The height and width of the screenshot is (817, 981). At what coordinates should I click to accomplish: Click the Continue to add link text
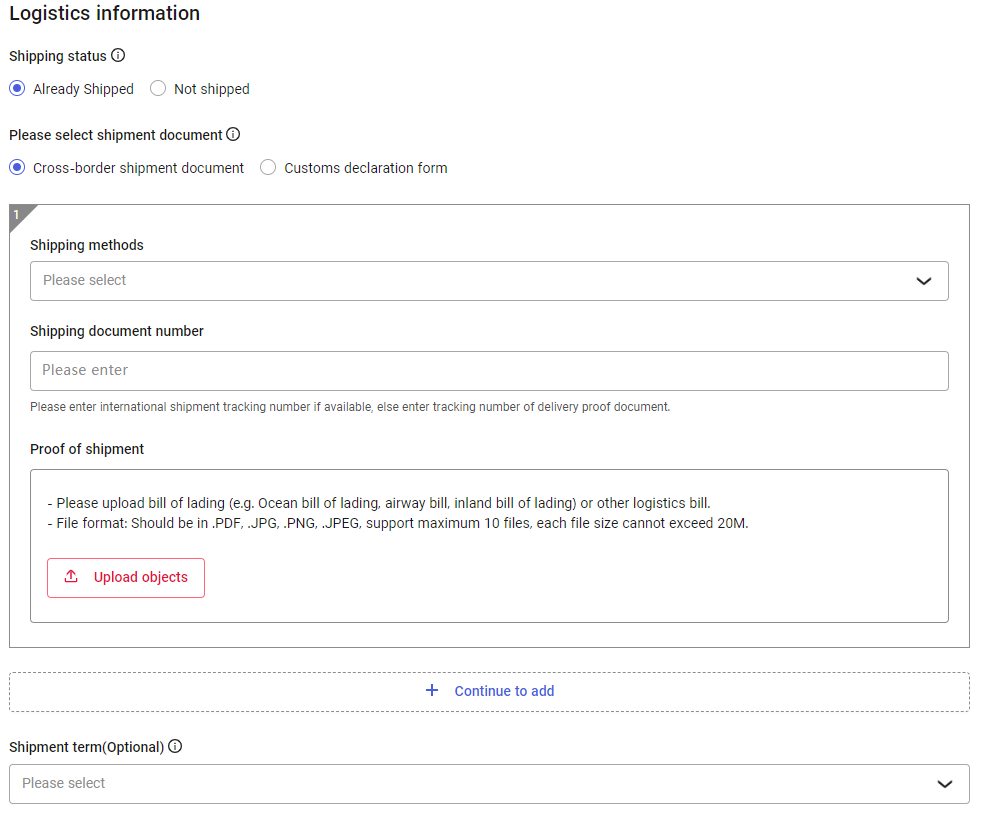(x=504, y=691)
